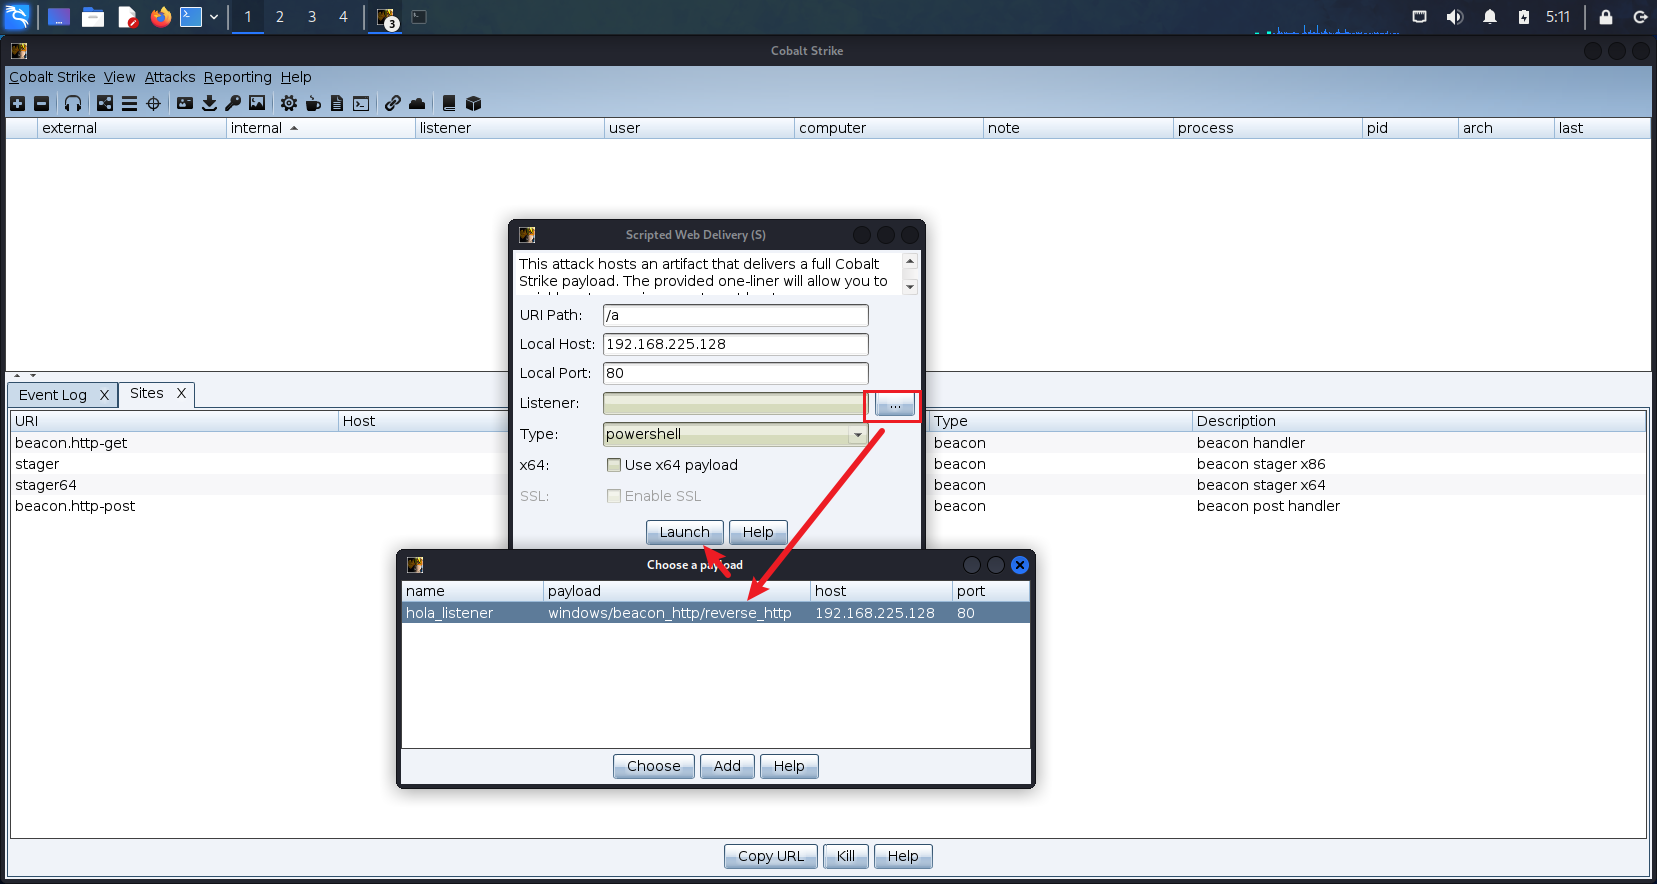
Task: Close the Event Log tab
Action: click(104, 395)
